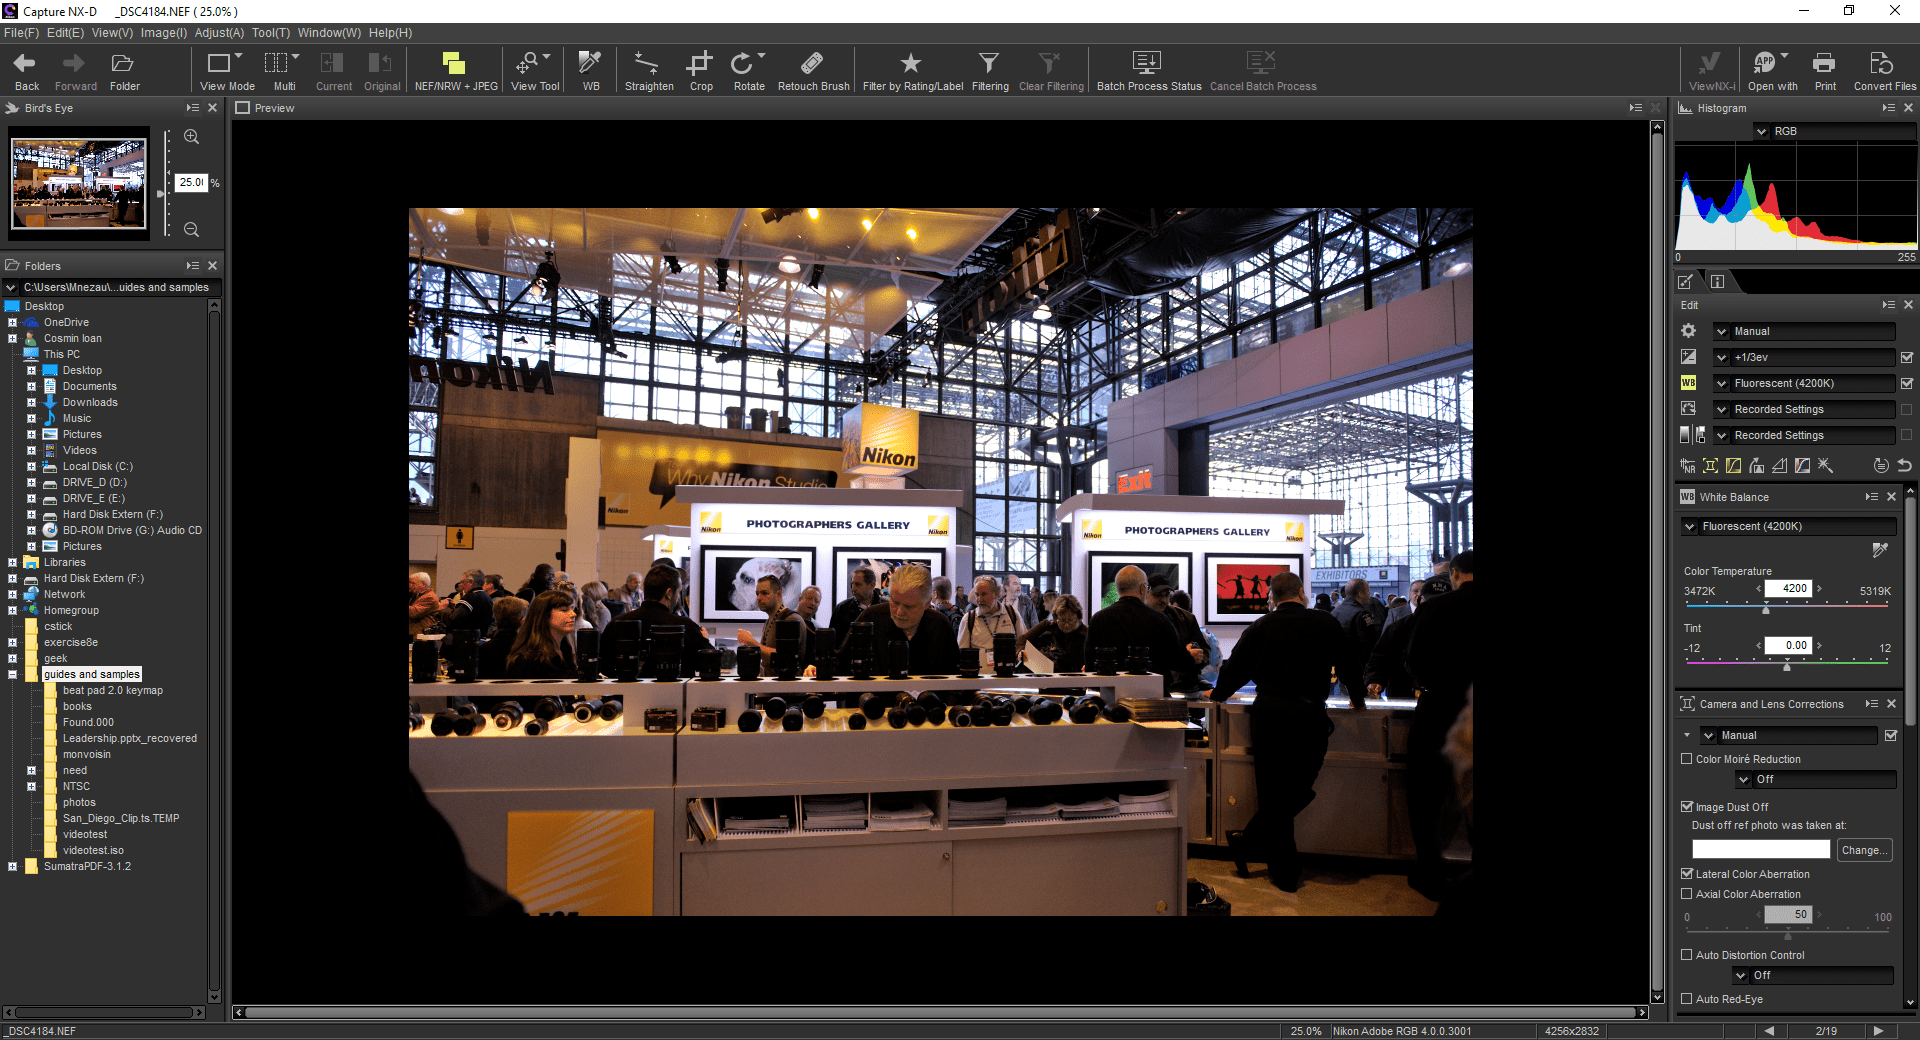Close the White Balance panel
Image resolution: width=1920 pixels, height=1040 pixels.
coord(1891,497)
